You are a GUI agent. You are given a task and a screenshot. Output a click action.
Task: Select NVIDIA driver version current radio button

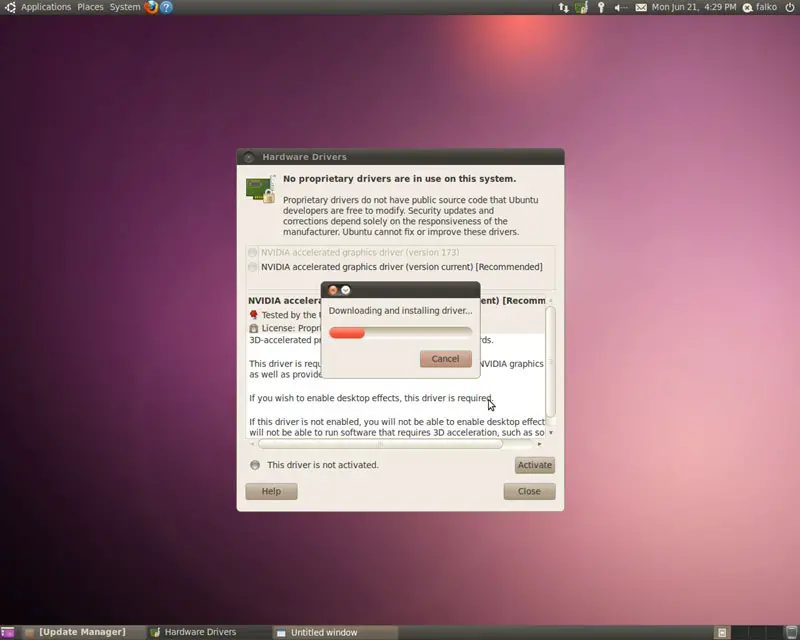point(253,266)
